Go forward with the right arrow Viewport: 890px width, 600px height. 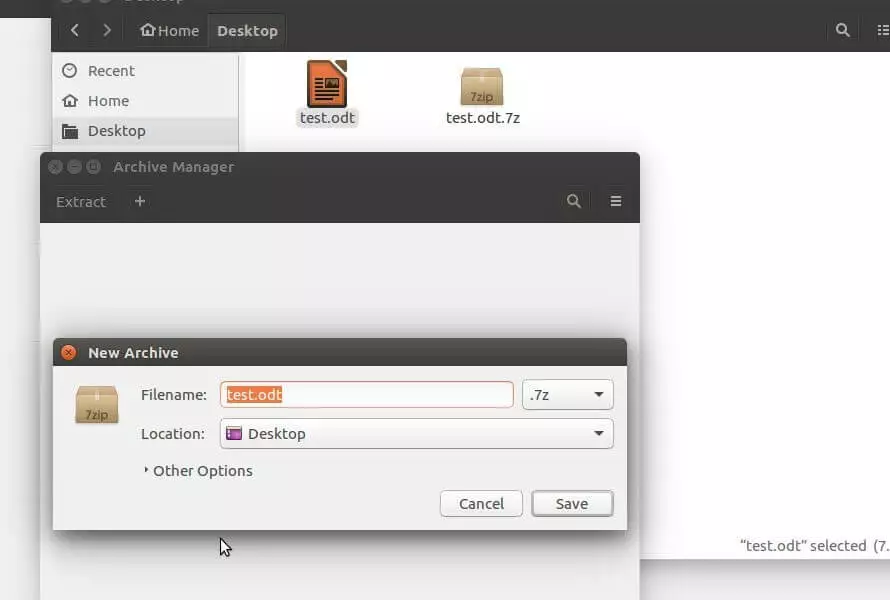(x=107, y=30)
